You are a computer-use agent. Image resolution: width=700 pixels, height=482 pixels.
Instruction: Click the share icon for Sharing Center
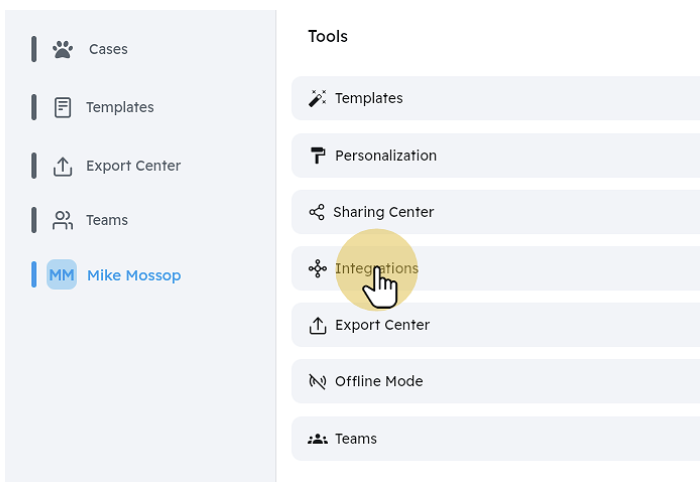pyautogui.click(x=317, y=212)
